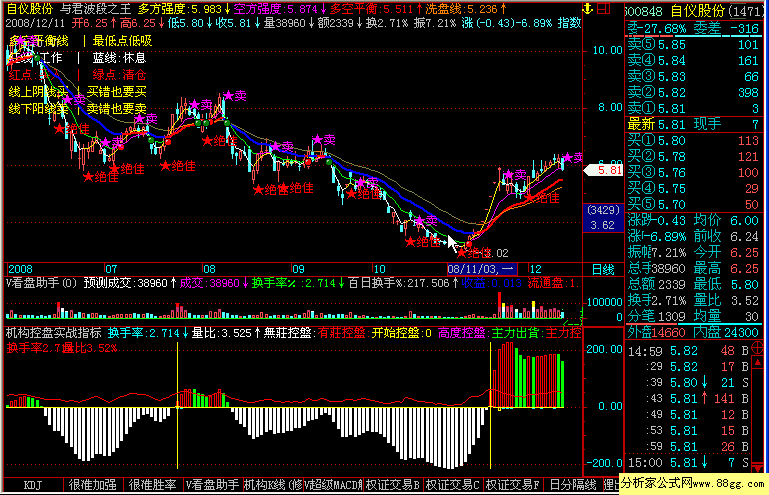Click the red window-layout grid icon
This screenshot has height=495, width=769.
(x=604, y=8)
